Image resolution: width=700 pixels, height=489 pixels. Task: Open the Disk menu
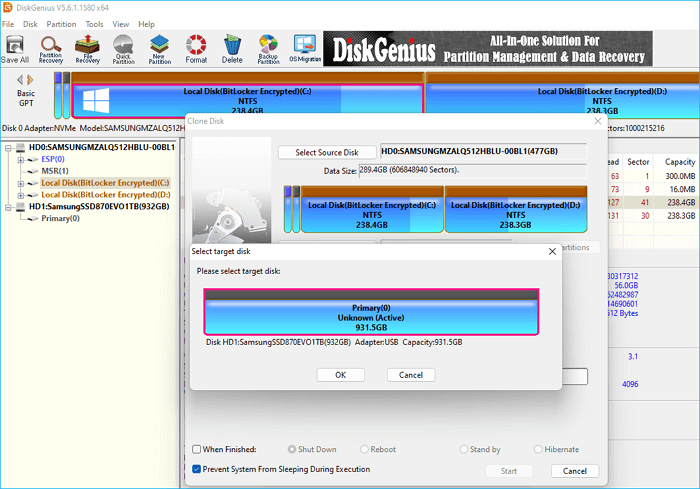(x=30, y=24)
